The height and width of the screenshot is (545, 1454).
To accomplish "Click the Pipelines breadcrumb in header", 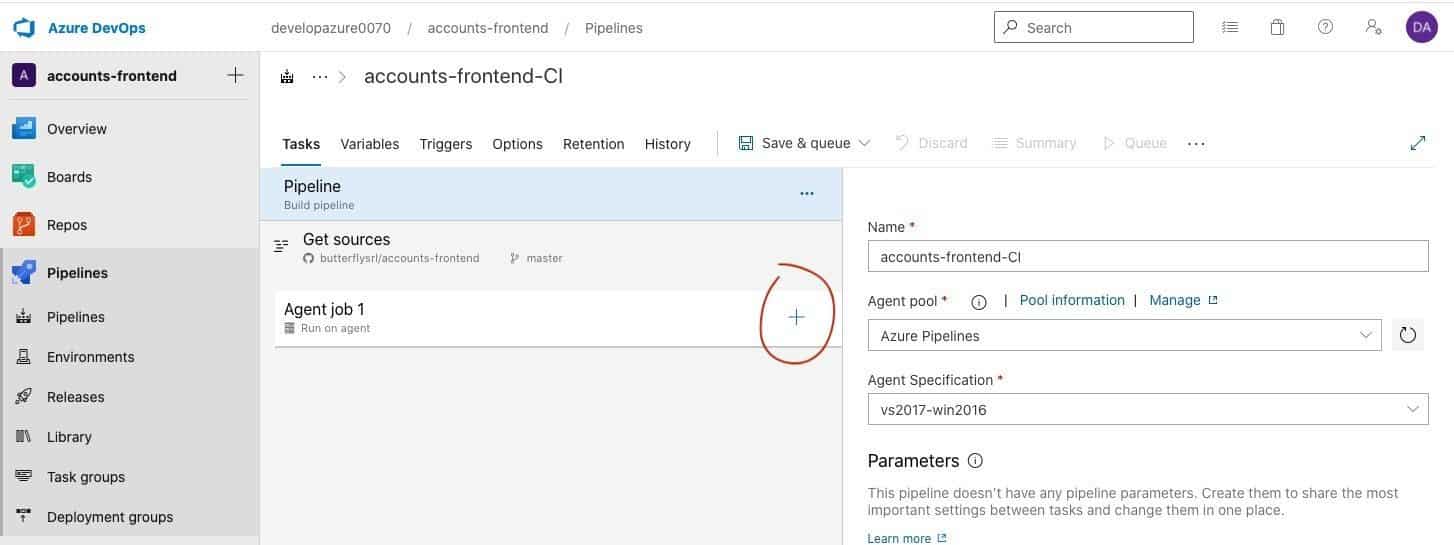I will (x=614, y=28).
